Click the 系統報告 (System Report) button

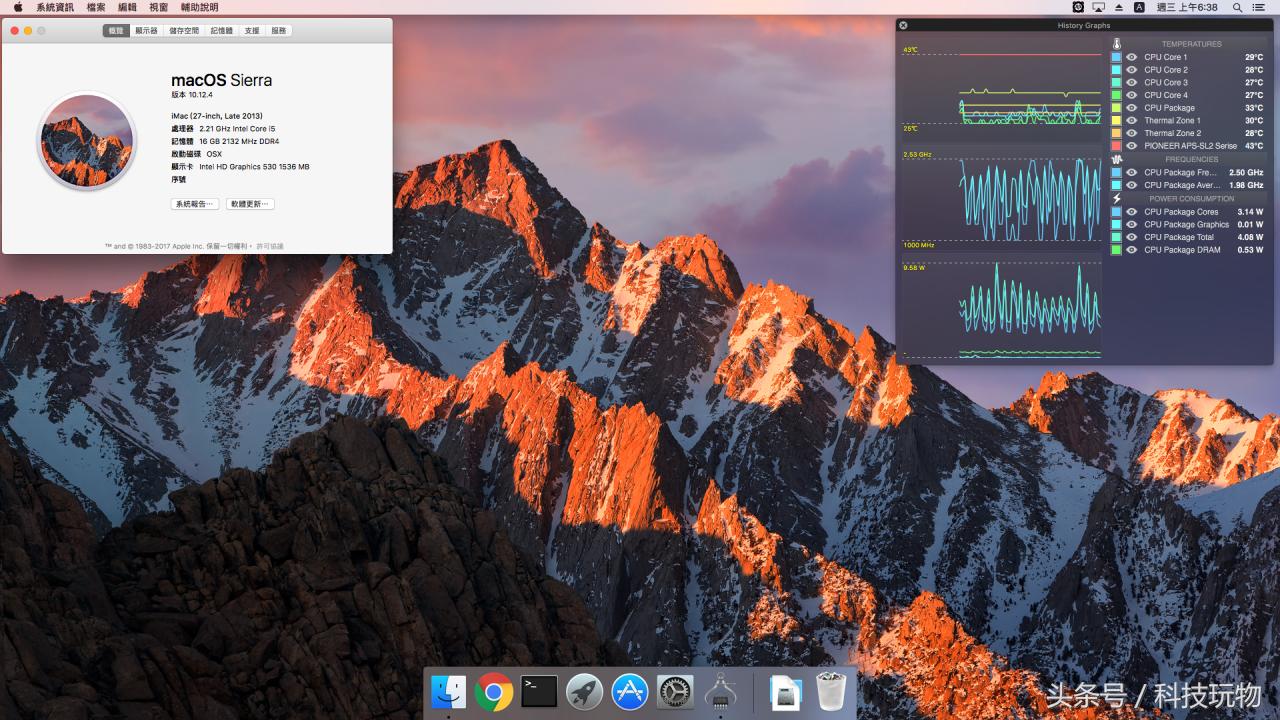click(x=195, y=204)
